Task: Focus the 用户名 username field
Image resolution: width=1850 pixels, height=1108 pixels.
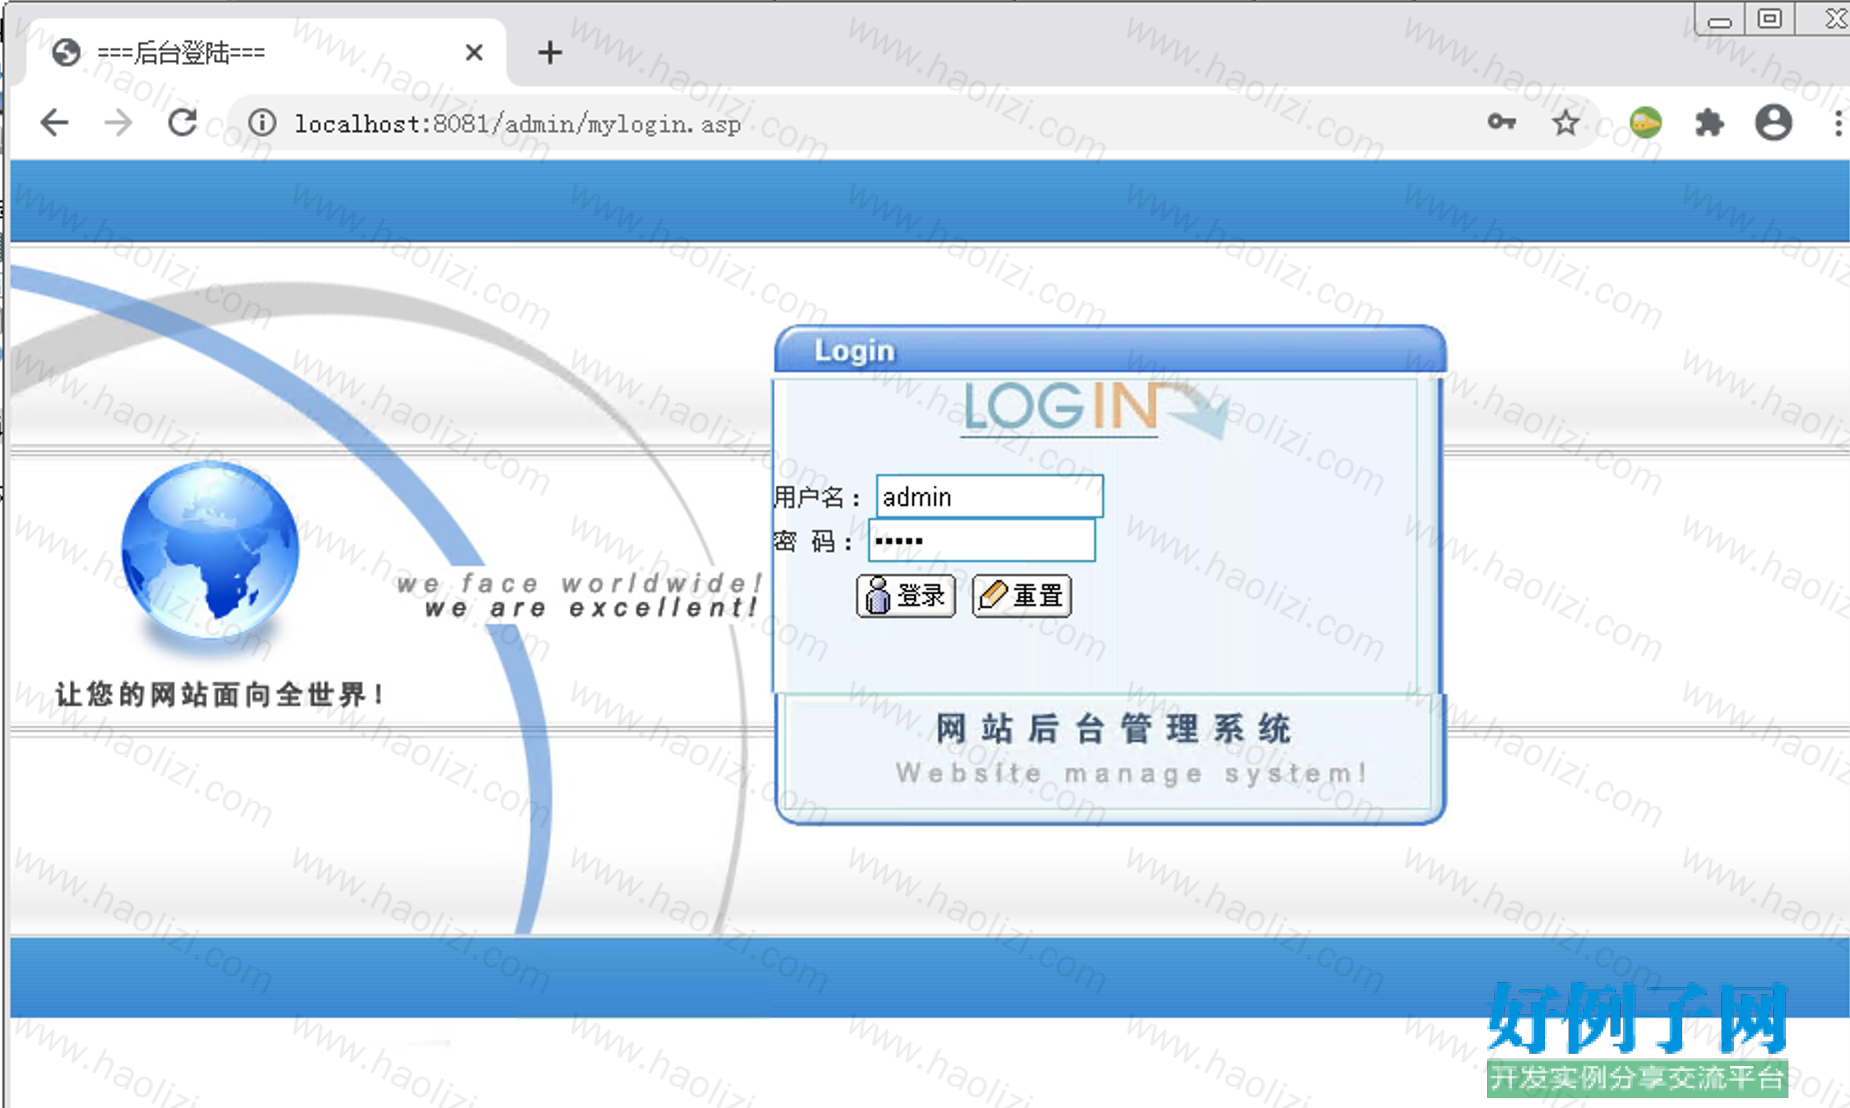Action: click(989, 496)
